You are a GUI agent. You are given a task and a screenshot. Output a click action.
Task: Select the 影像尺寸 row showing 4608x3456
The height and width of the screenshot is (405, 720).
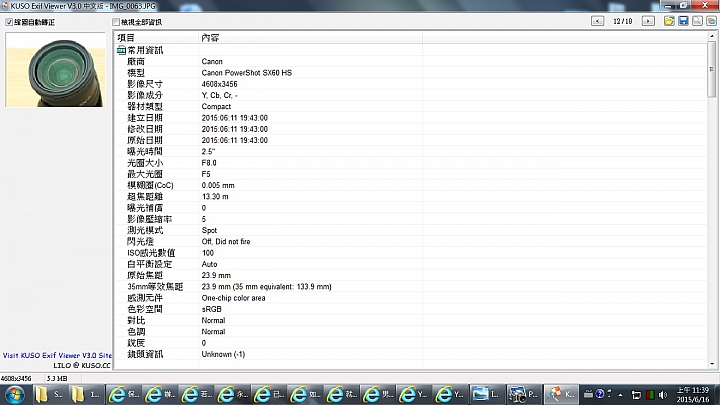click(x=411, y=84)
